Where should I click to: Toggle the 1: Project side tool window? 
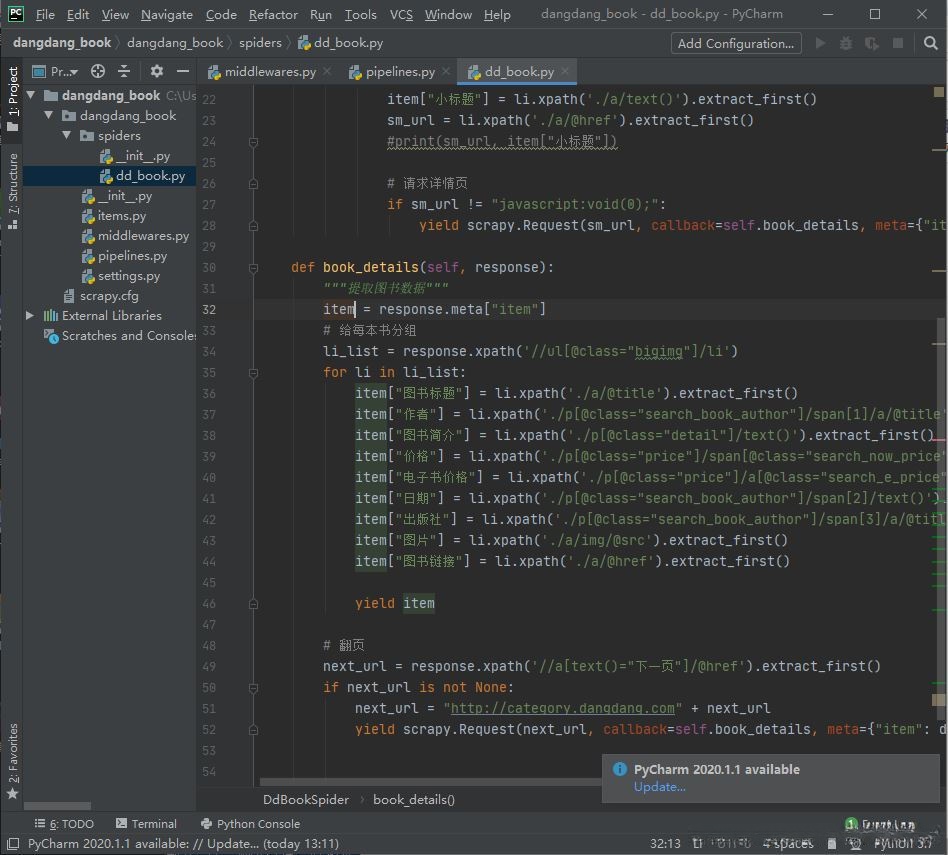tap(13, 100)
